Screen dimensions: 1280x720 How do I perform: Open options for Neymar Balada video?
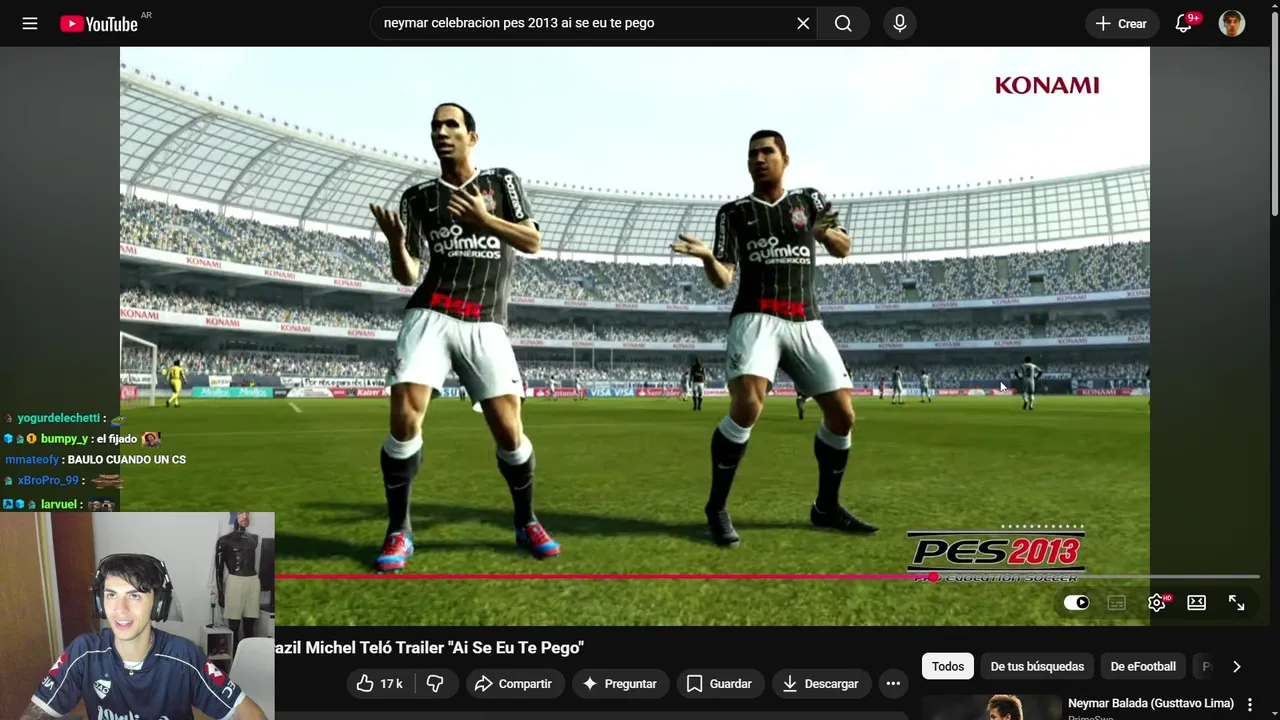[1249, 705]
